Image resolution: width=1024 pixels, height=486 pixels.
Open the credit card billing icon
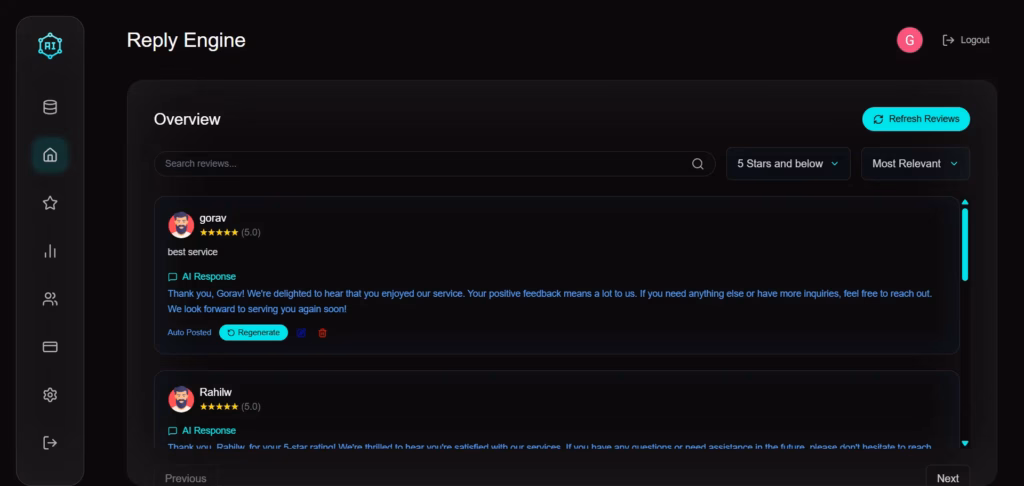tap(50, 347)
